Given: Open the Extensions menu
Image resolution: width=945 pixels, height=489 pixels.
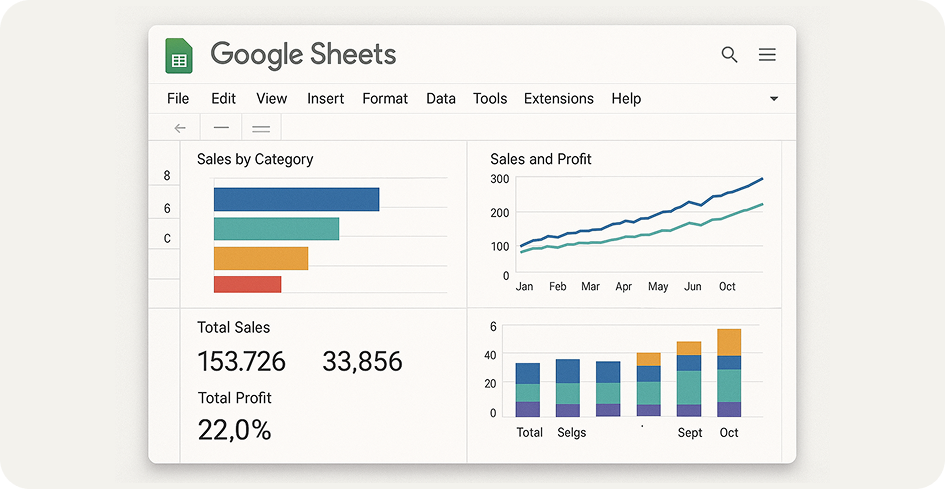Looking at the screenshot, I should [558, 99].
